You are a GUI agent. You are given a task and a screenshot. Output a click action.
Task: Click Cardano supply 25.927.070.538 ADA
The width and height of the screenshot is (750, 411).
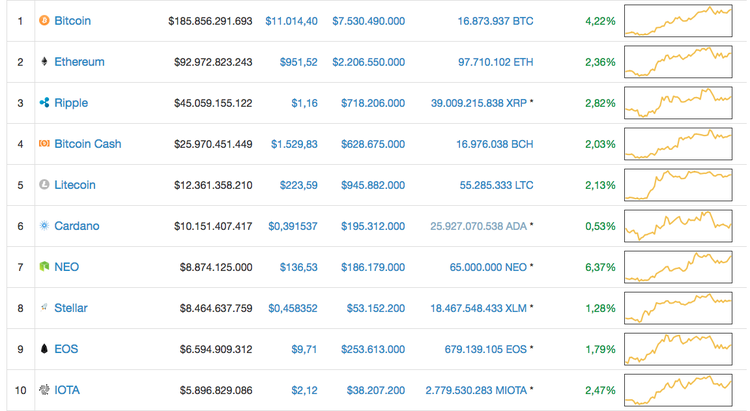[478, 226]
